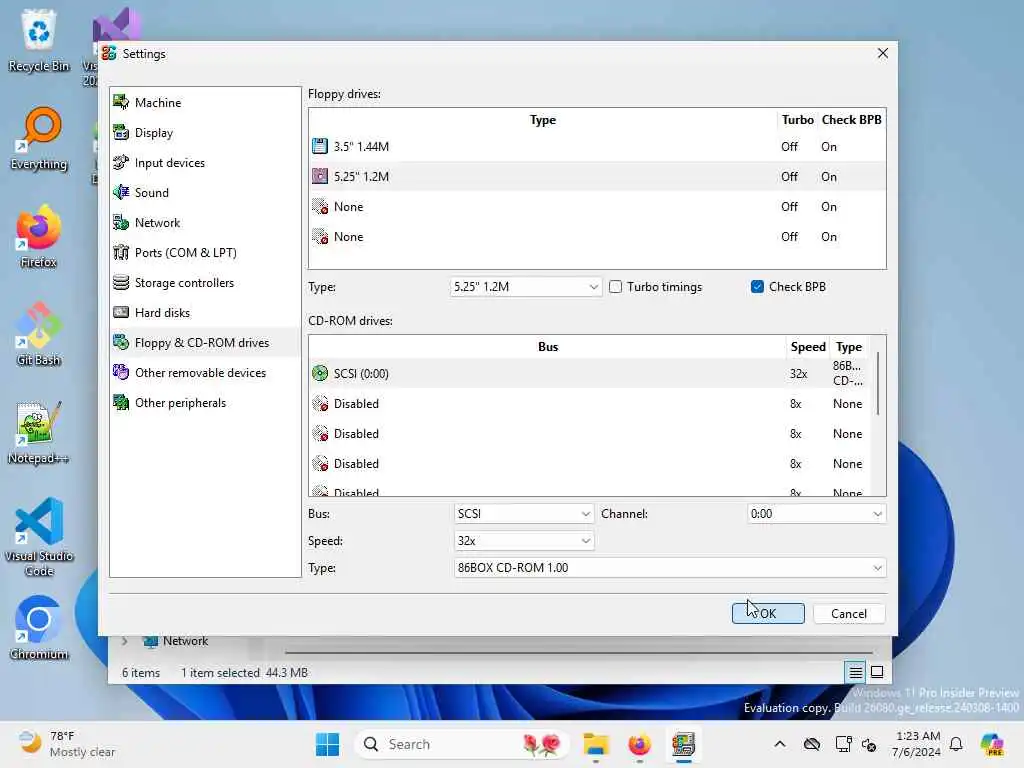This screenshot has width=1024, height=768.
Task: Open the notifications bell icon
Action: tap(956, 744)
